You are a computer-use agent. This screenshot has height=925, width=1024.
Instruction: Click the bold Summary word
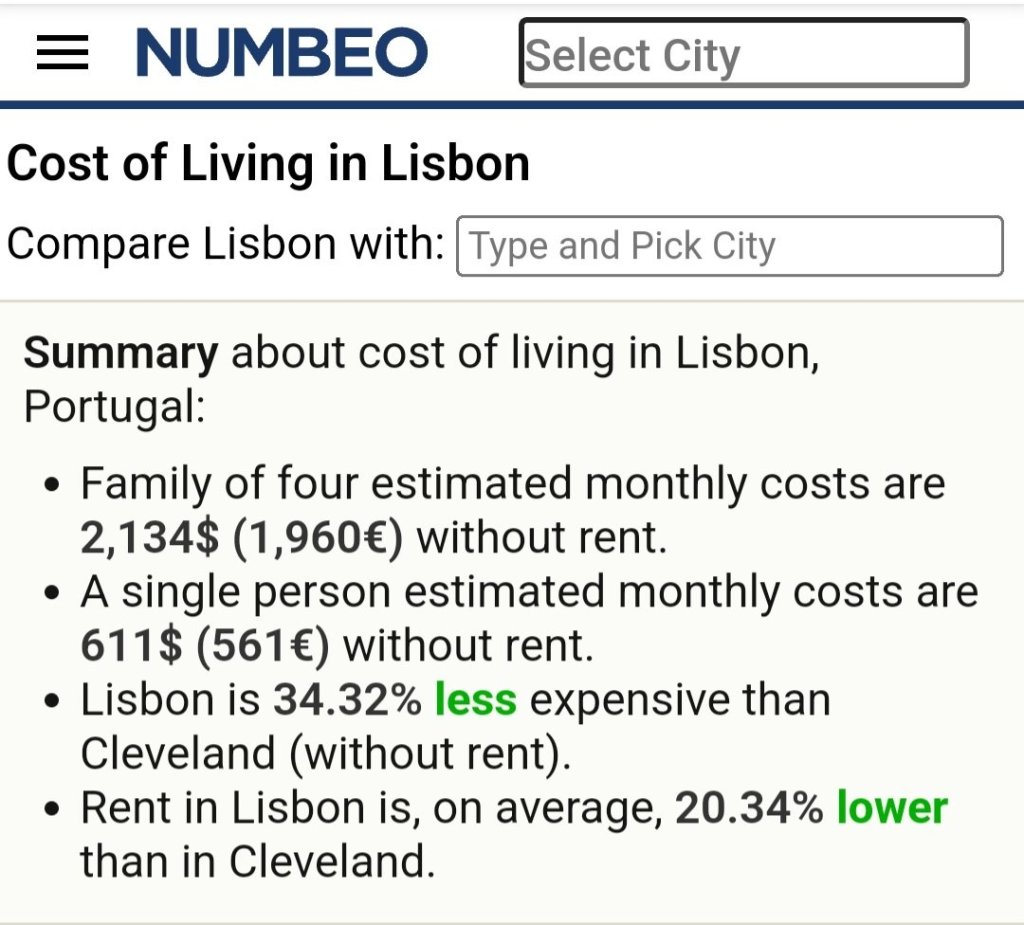120,353
